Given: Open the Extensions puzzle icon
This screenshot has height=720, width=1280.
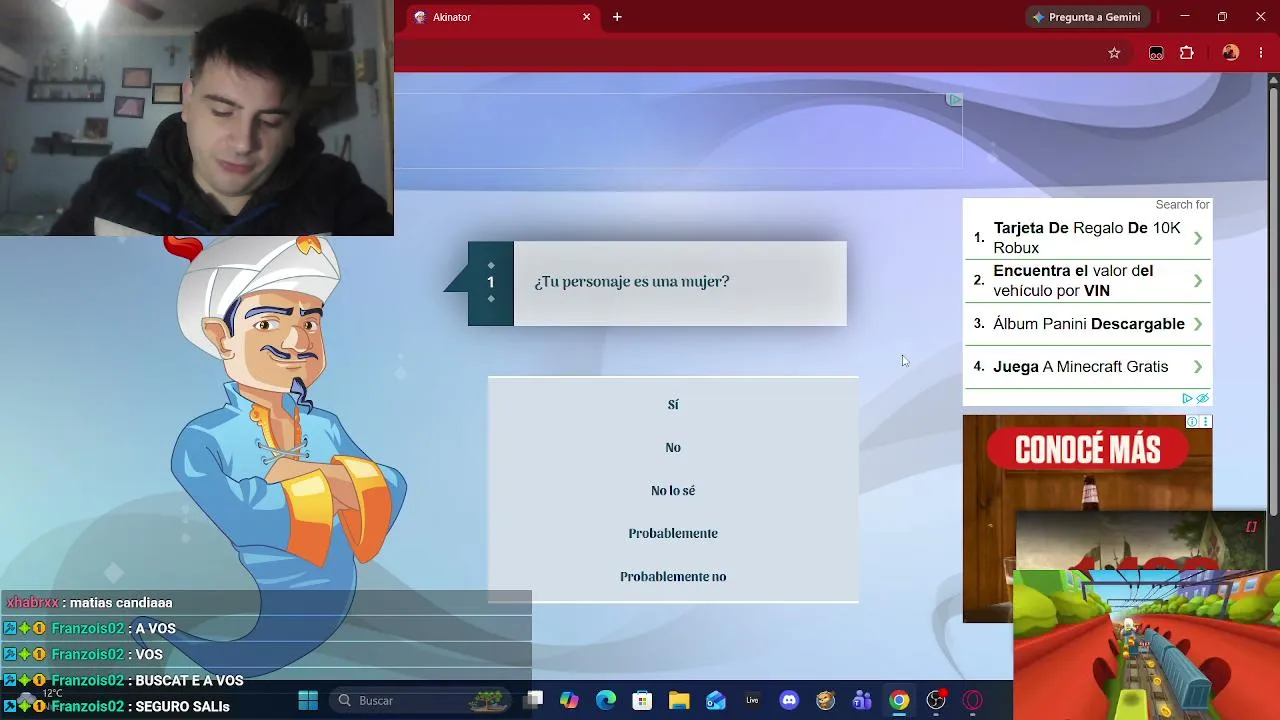Looking at the screenshot, I should (1187, 53).
